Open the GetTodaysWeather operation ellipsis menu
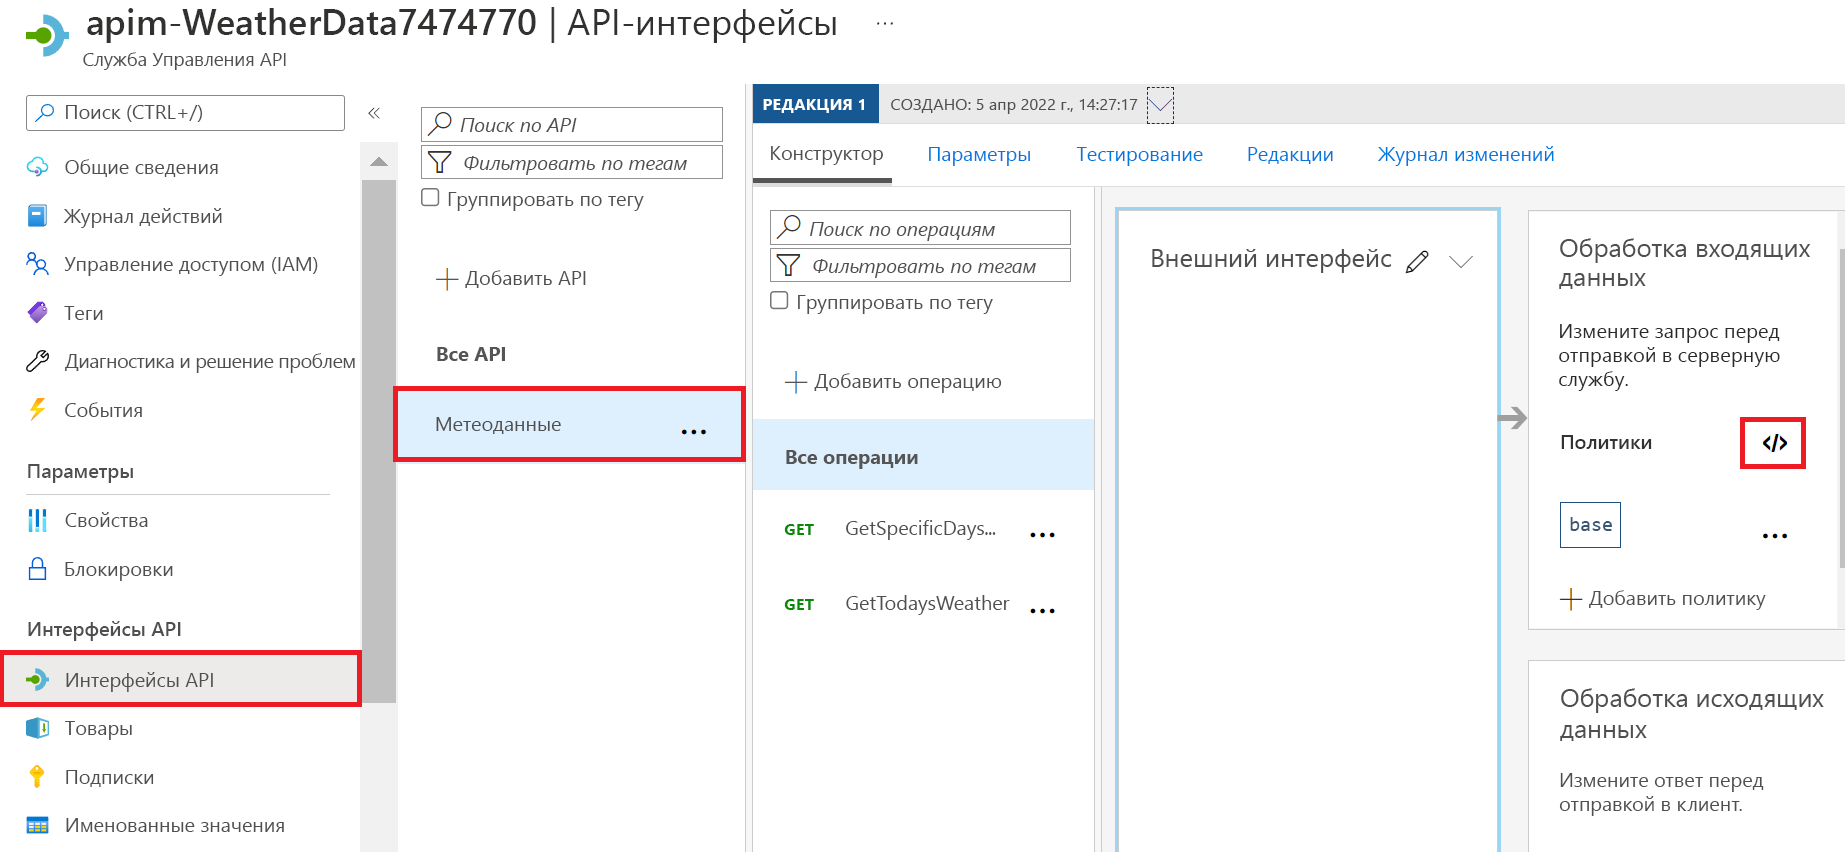Screen dimensions: 1845x852 (1042, 610)
